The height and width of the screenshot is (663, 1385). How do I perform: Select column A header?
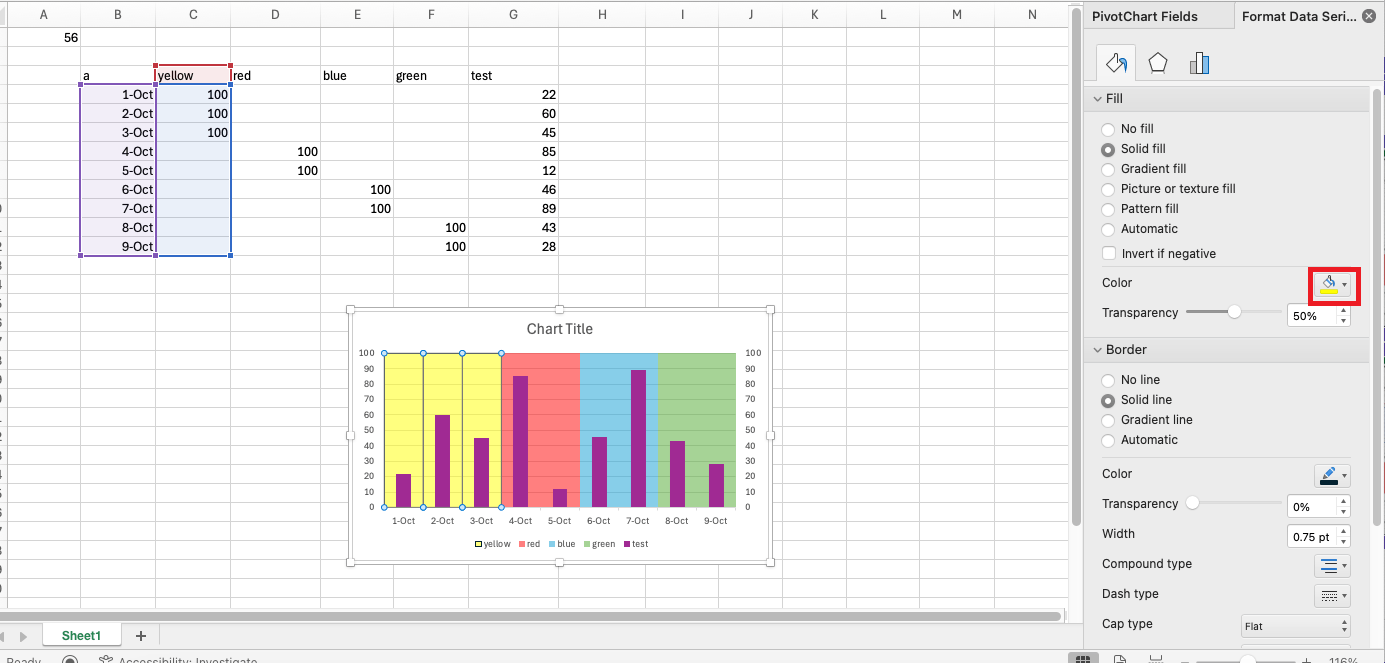click(43, 14)
